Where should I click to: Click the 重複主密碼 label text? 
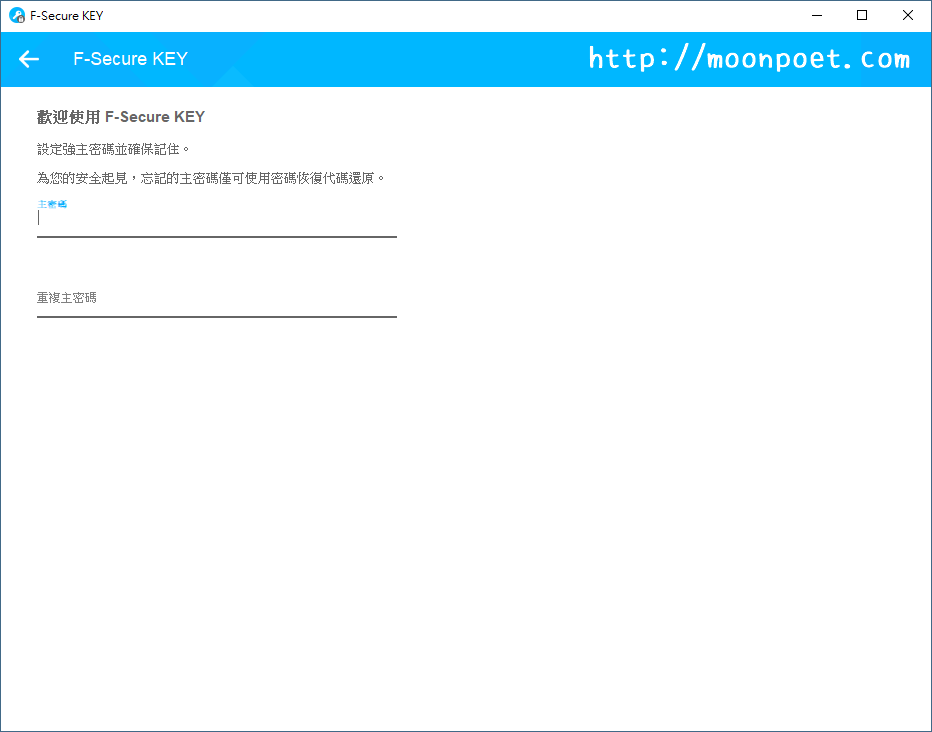click(x=67, y=297)
